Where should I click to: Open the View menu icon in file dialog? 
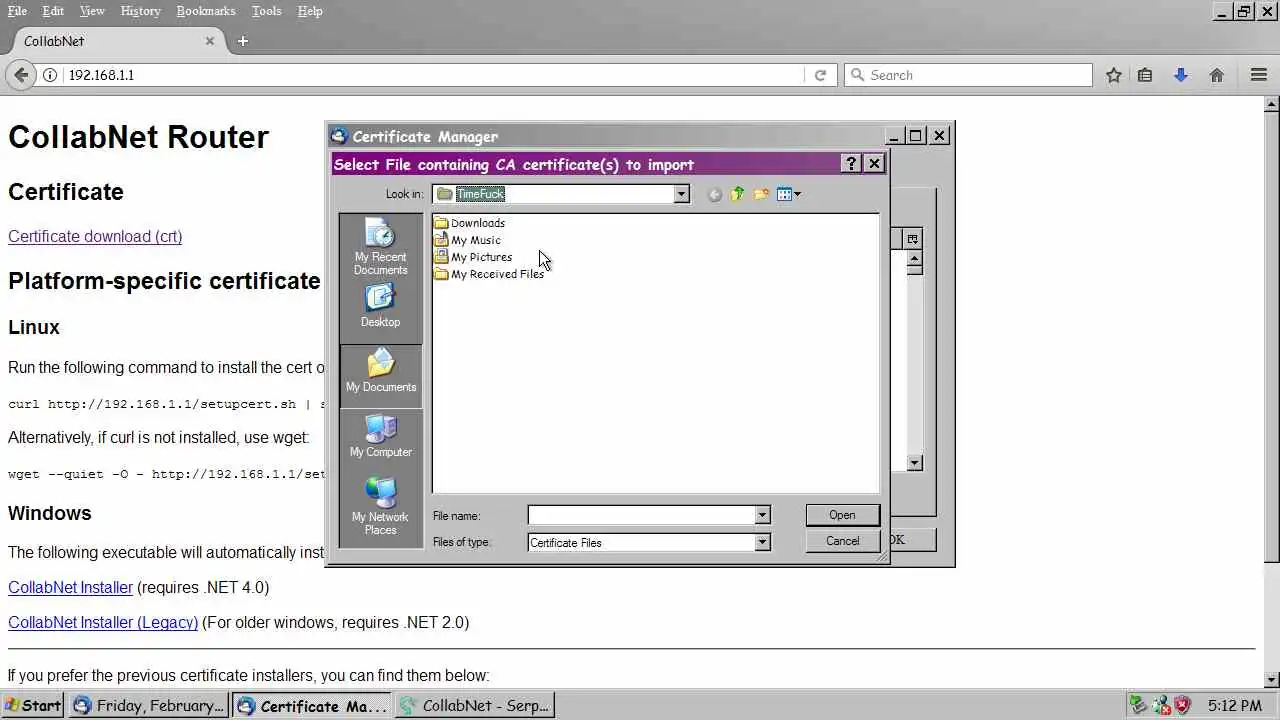[788, 194]
